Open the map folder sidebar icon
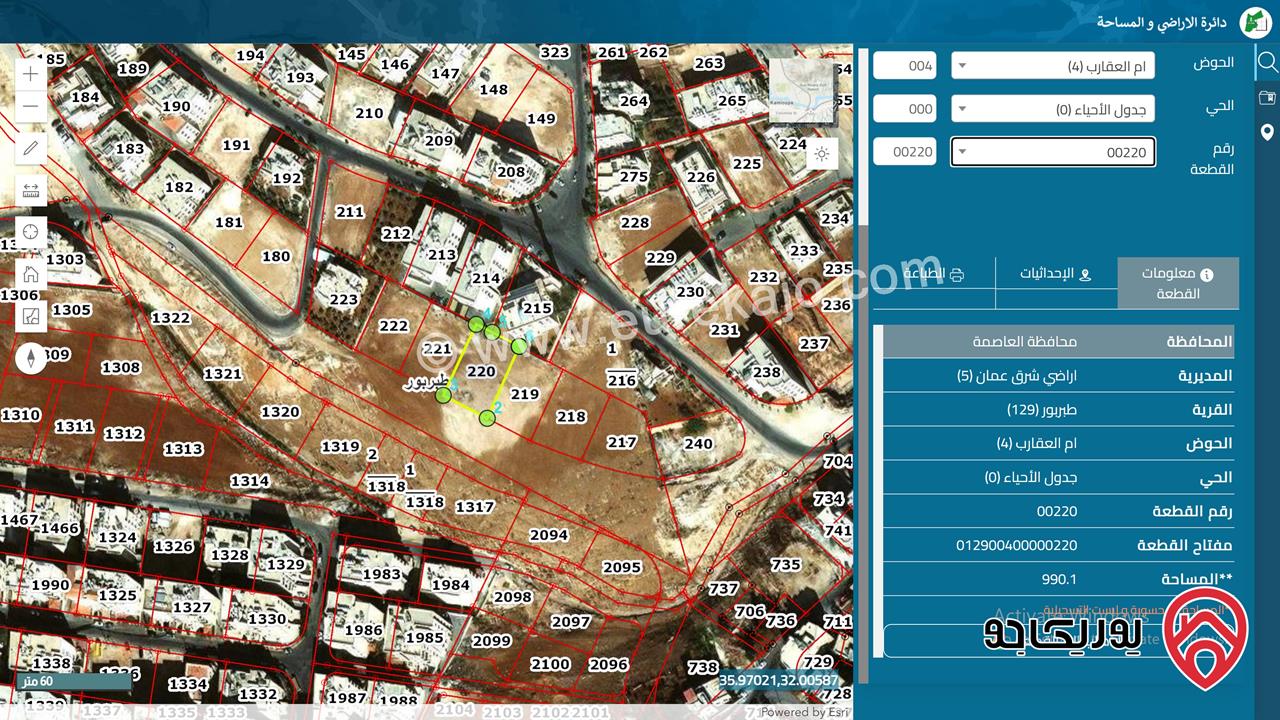Screen dimensions: 1280x720 pos(1267,97)
